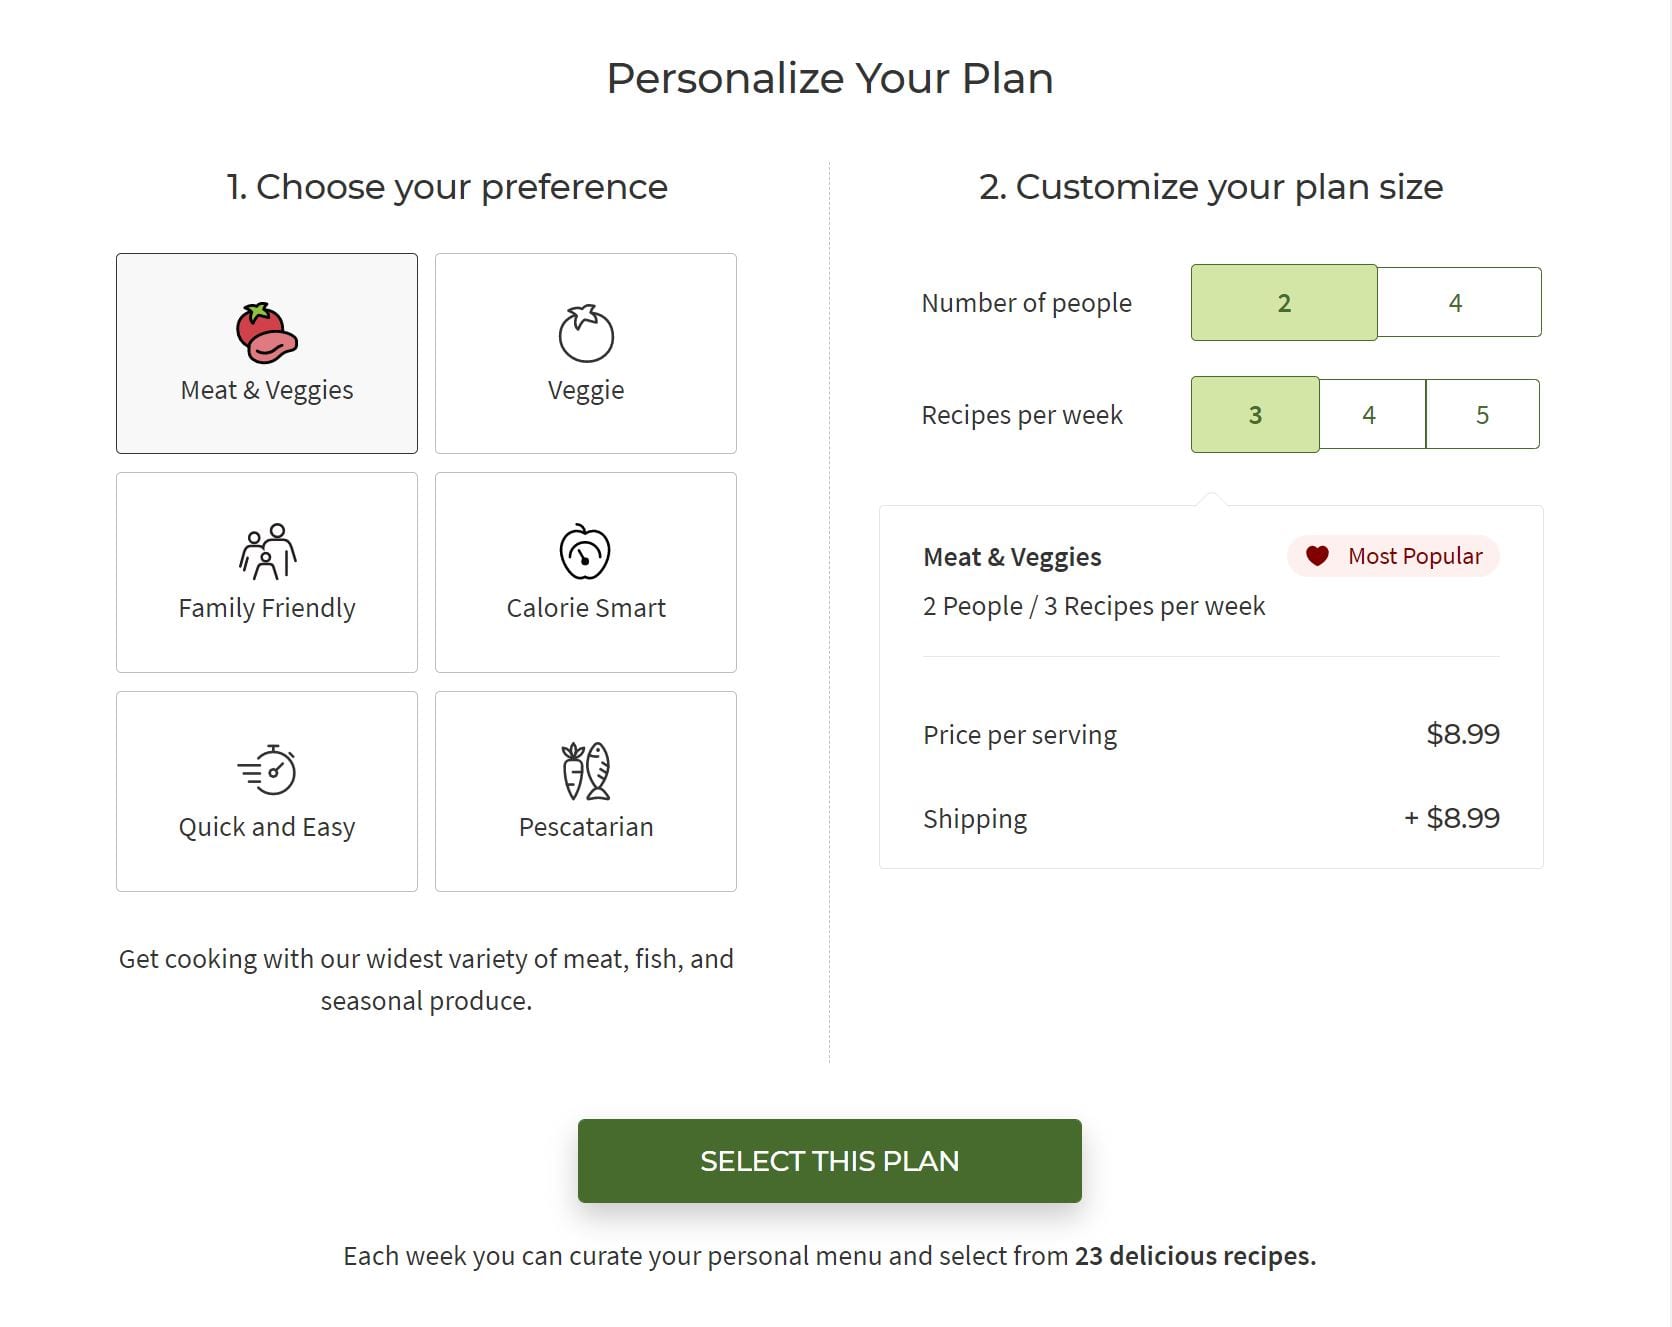Click the Most Popular badge
The height and width of the screenshot is (1327, 1672).
[x=1393, y=556]
